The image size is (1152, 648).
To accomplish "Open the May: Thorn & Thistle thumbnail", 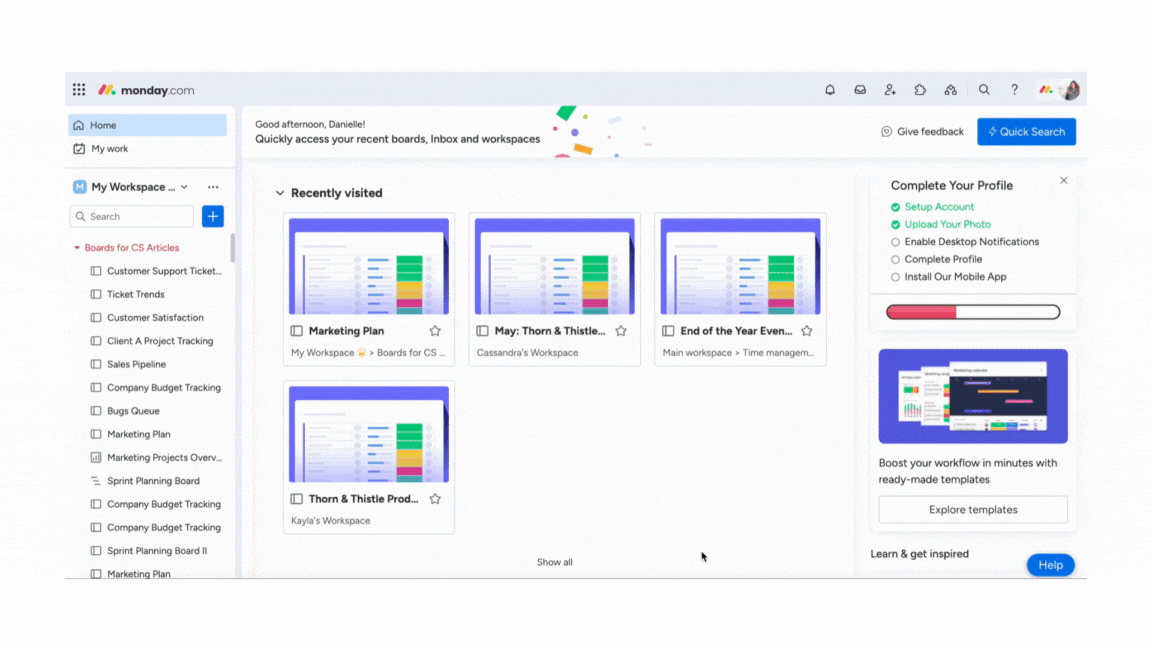I will pos(555,266).
